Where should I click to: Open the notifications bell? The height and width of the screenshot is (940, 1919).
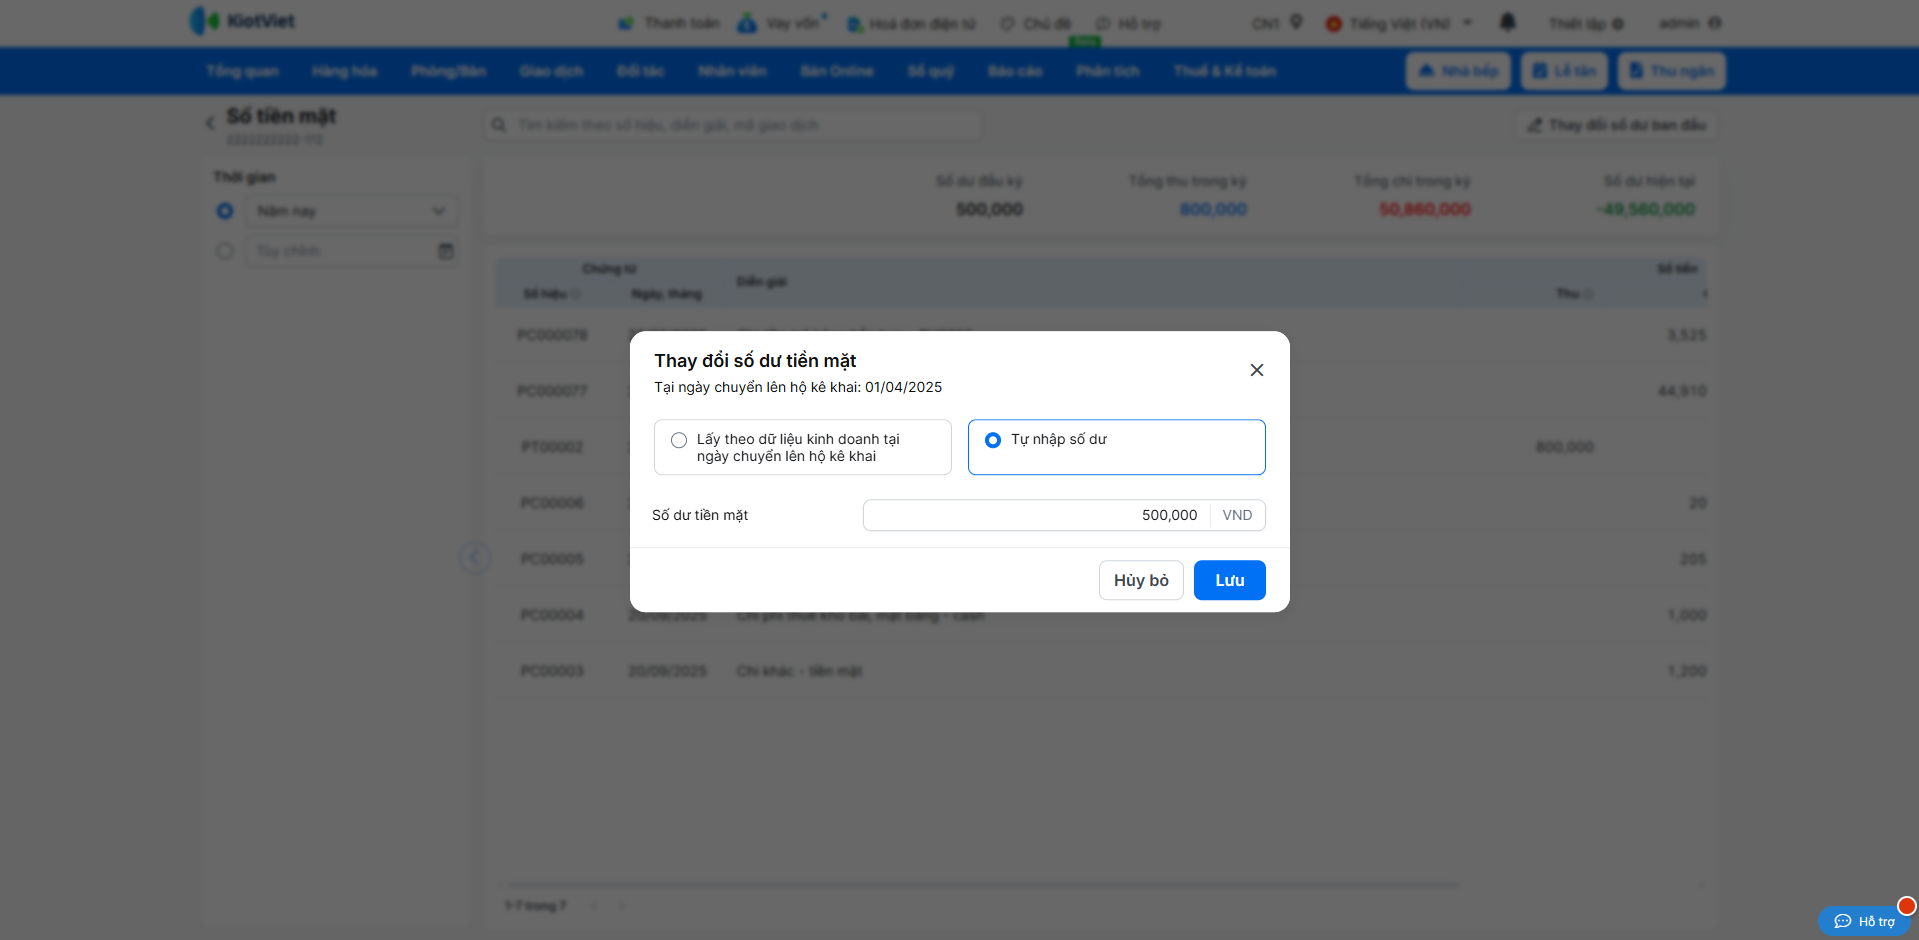(1508, 22)
